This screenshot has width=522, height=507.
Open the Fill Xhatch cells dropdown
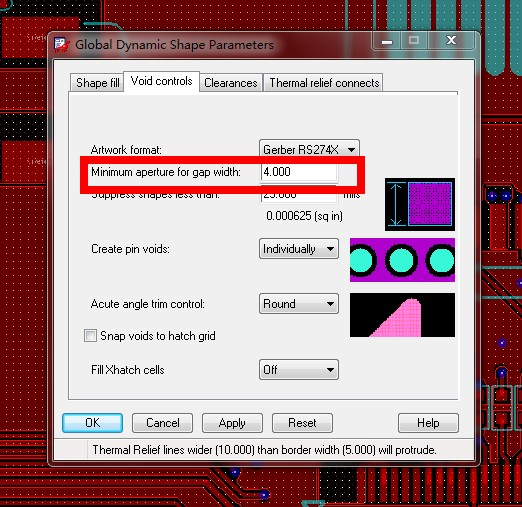299,369
